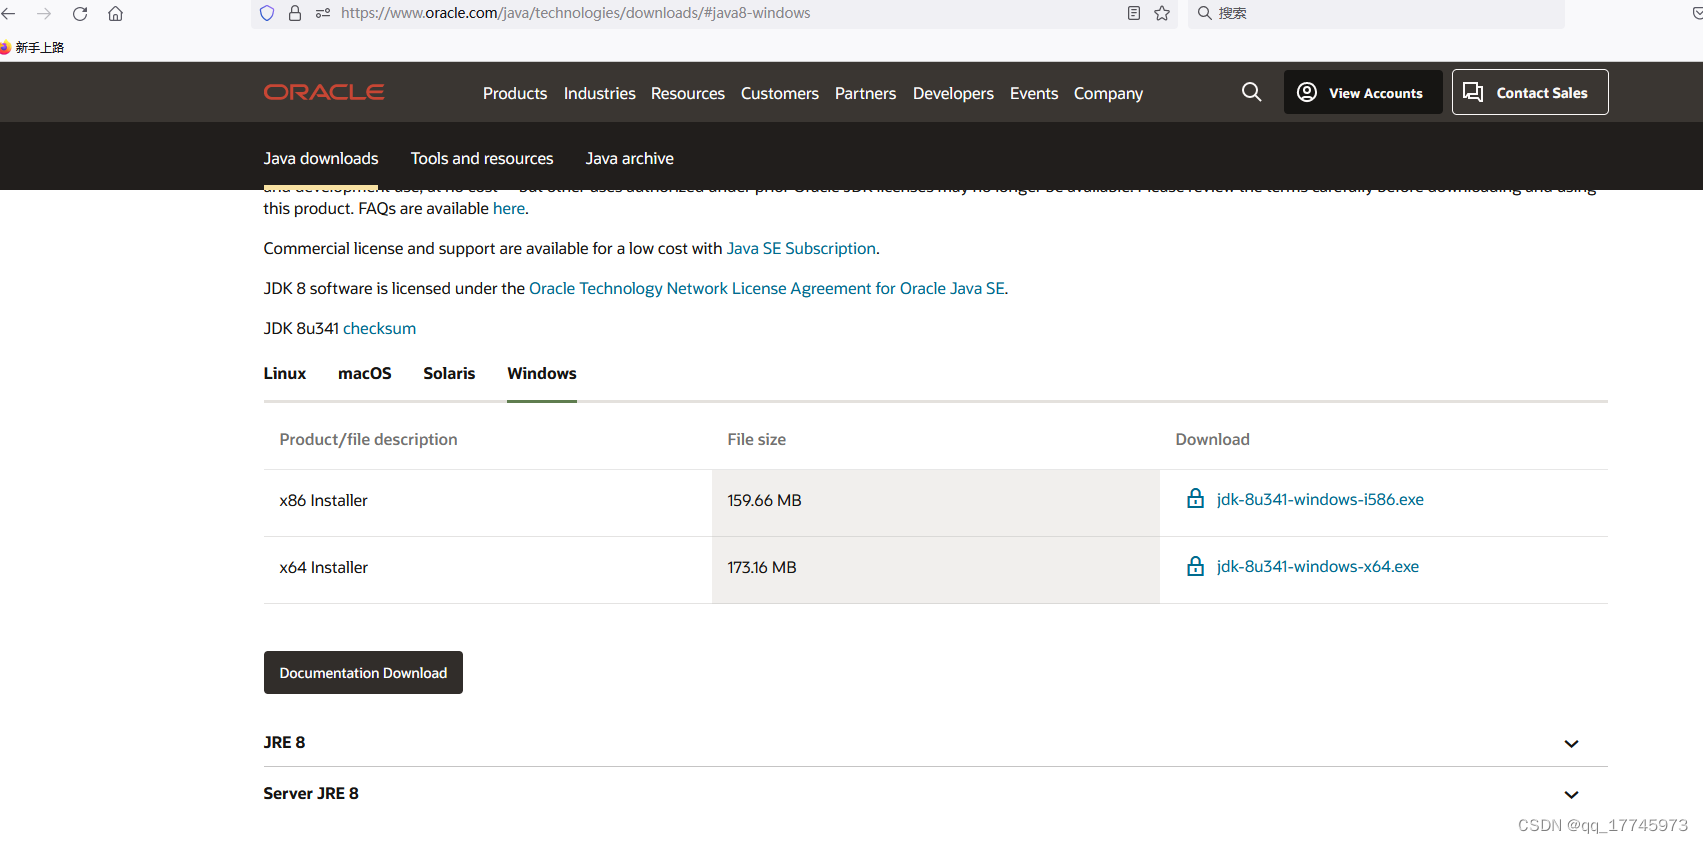Open the tracking protection shield icon
1703x843 pixels.
point(267,13)
